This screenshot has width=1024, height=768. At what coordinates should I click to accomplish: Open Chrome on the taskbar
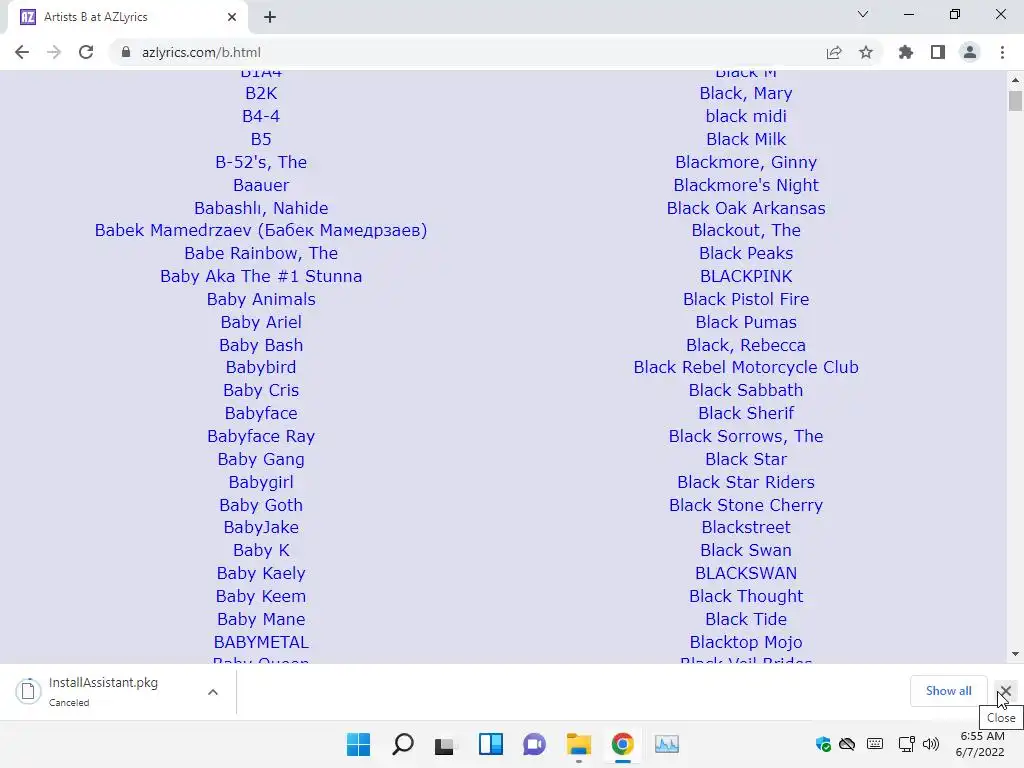pos(622,744)
